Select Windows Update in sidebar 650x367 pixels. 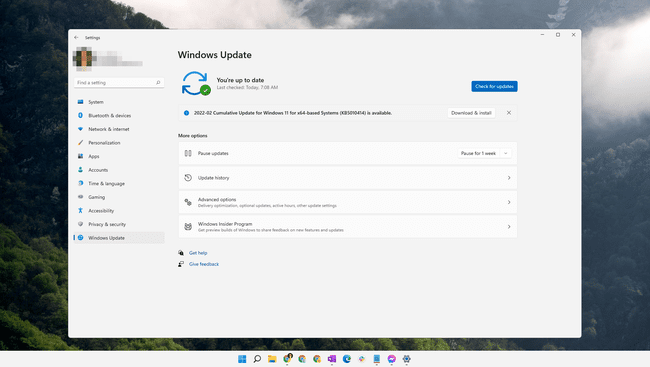tap(119, 238)
